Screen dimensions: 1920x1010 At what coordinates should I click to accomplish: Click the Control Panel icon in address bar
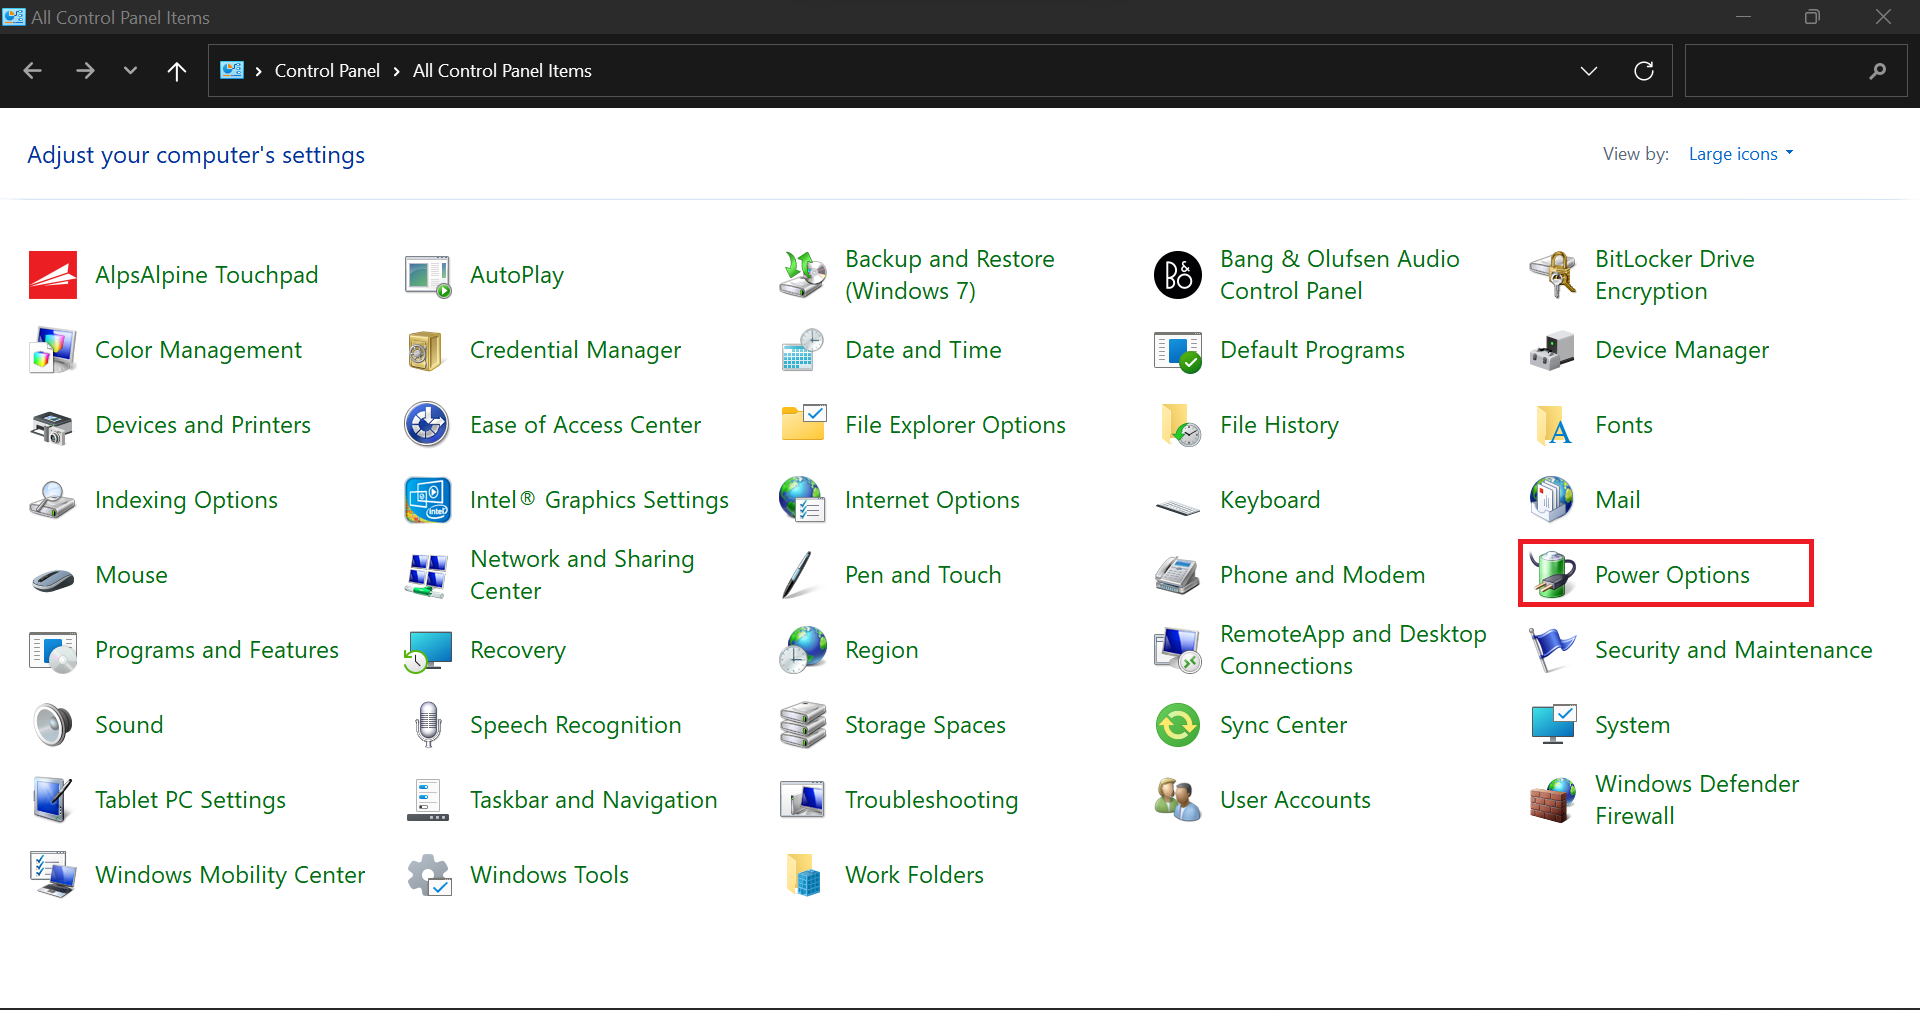click(x=232, y=70)
